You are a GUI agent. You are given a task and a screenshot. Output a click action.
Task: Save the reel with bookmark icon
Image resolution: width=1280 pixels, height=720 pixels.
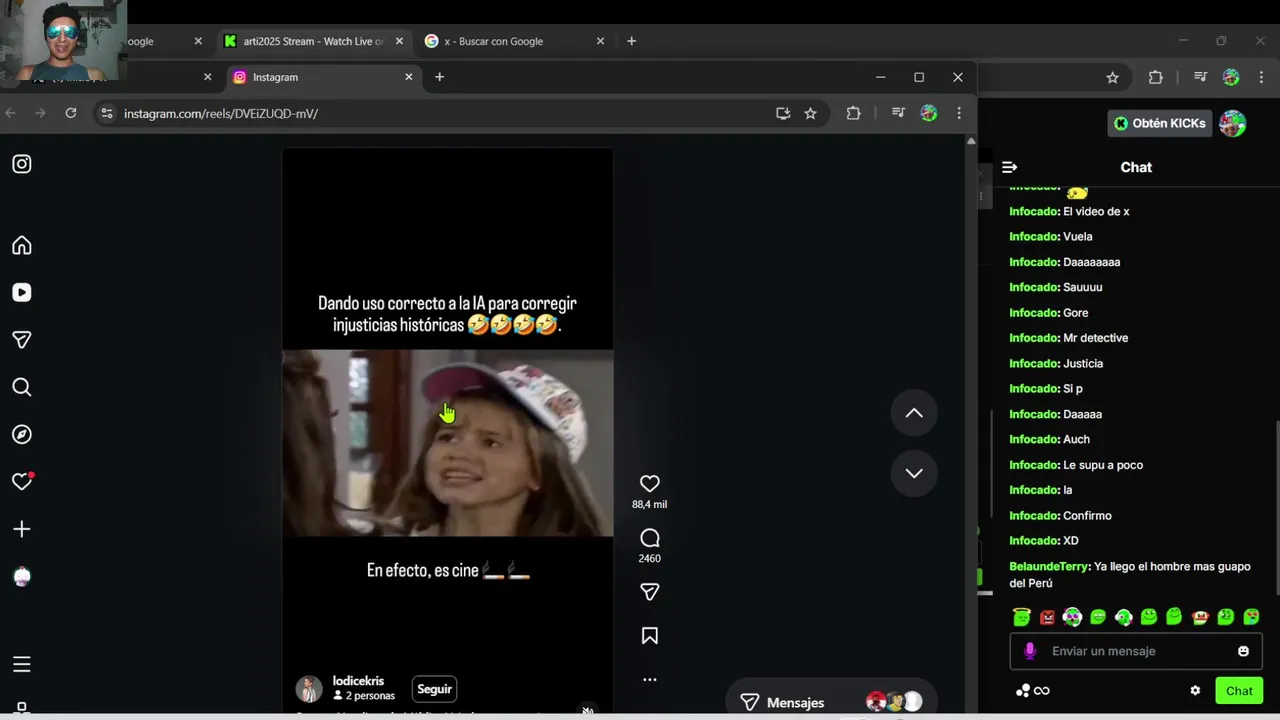[x=650, y=636]
